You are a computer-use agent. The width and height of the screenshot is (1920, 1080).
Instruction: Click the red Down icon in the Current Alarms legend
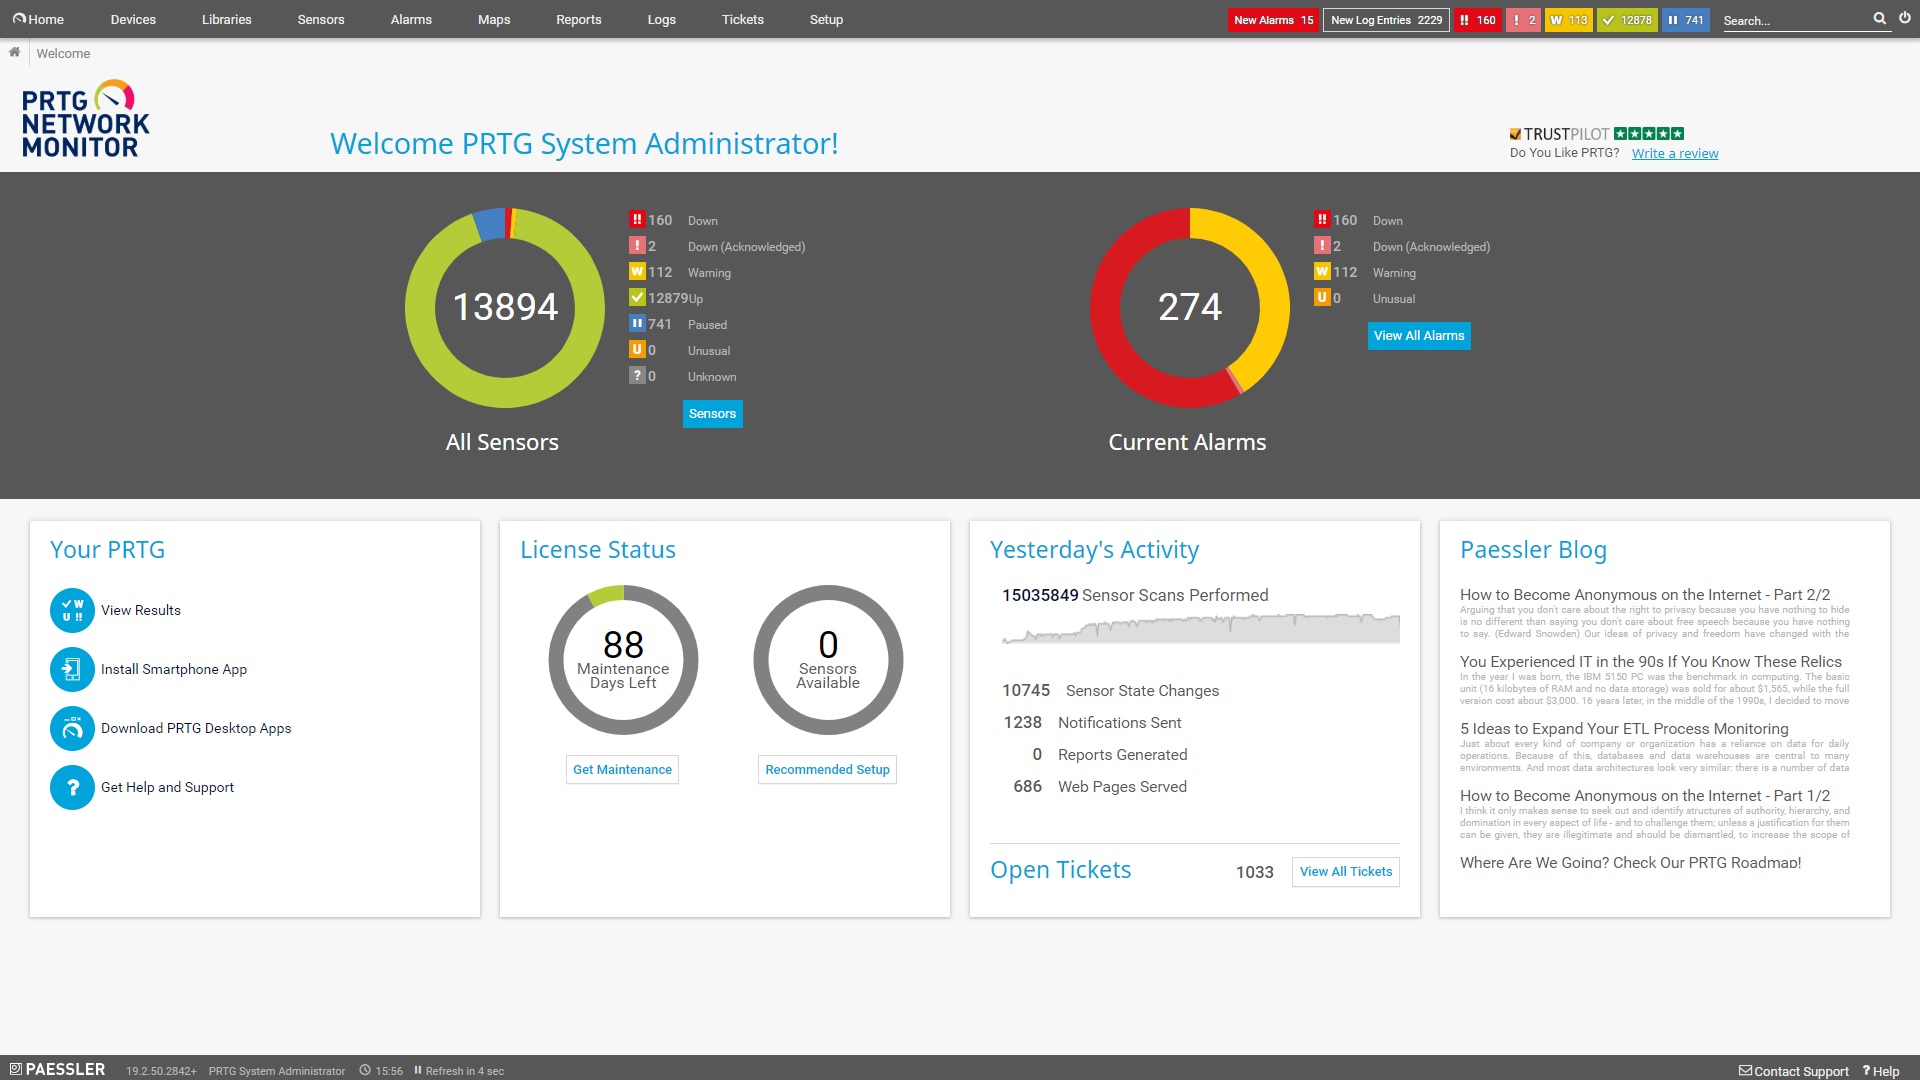[x=1322, y=220]
